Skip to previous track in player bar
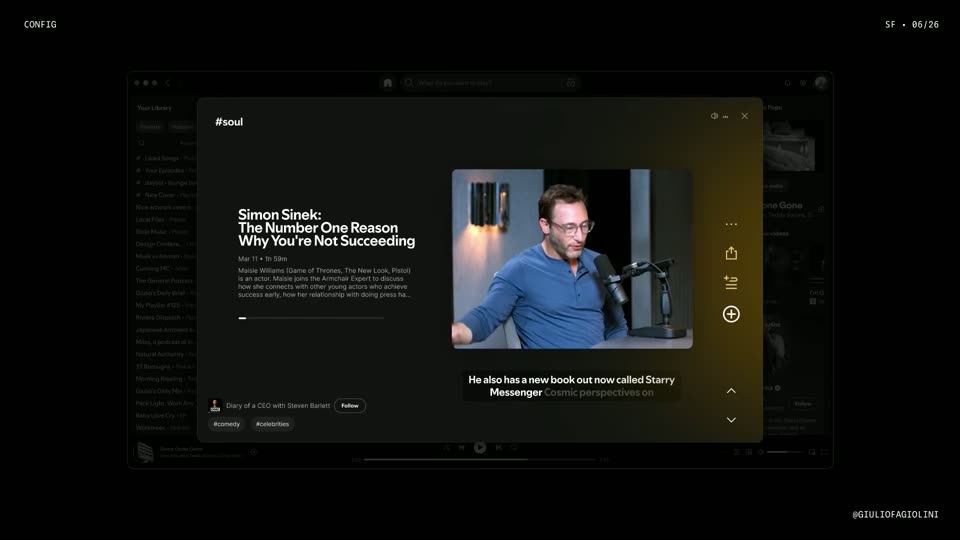 click(462, 448)
